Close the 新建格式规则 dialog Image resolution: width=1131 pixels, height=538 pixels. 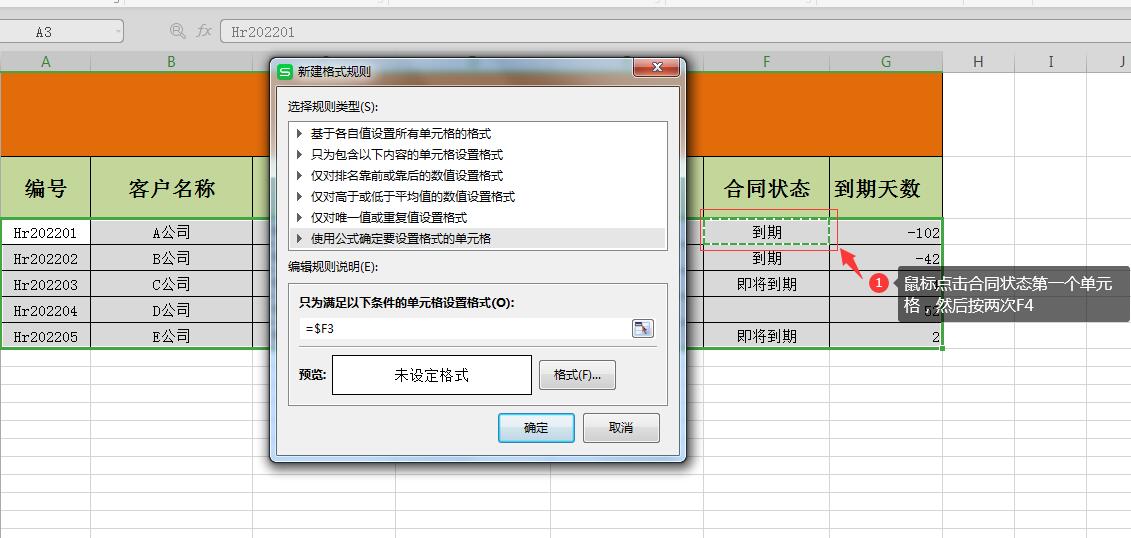point(656,68)
